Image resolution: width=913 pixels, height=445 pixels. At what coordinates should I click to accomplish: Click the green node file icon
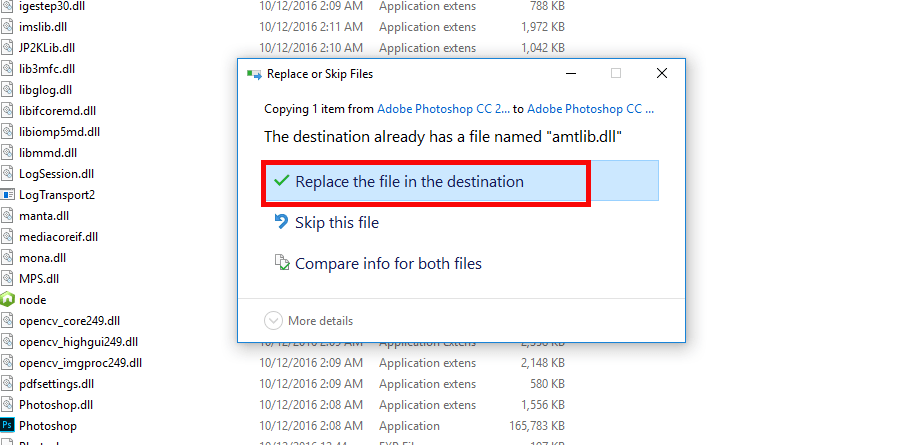[x=8, y=300]
